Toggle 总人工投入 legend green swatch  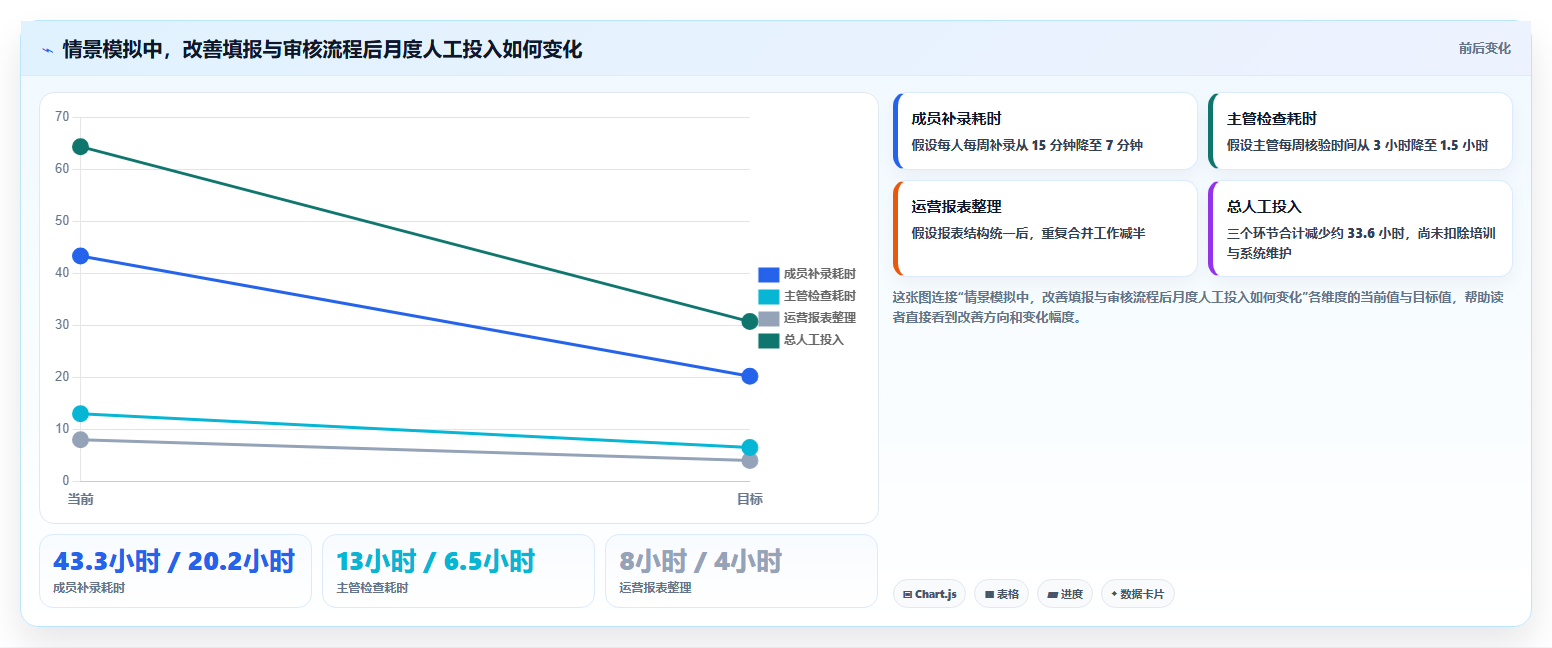pyautogui.click(x=768, y=340)
